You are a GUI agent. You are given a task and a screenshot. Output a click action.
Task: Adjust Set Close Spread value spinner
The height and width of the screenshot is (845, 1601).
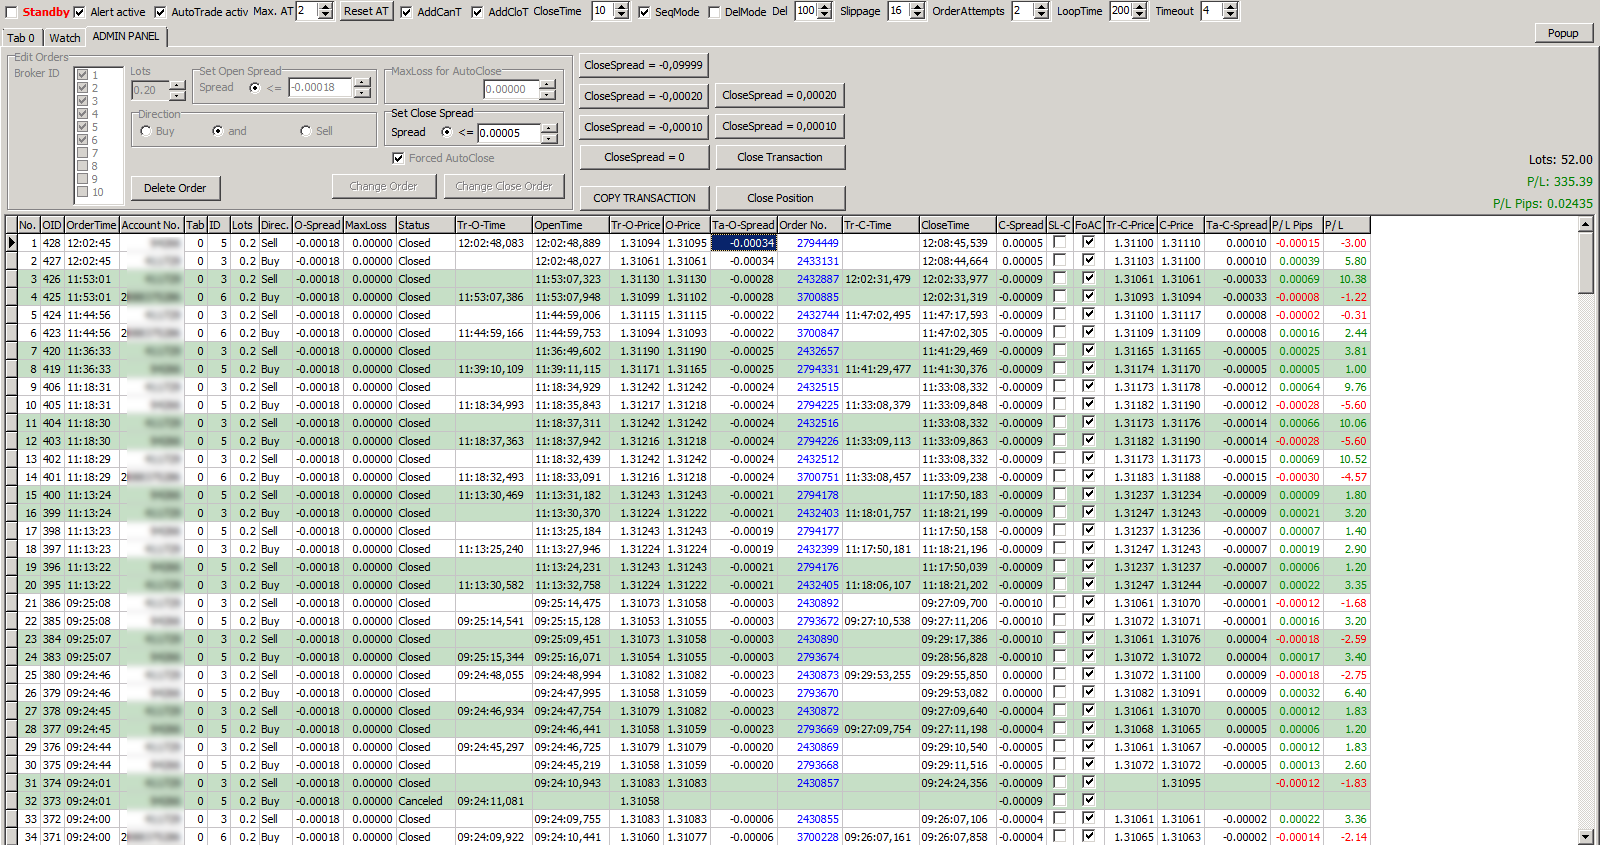point(549,133)
